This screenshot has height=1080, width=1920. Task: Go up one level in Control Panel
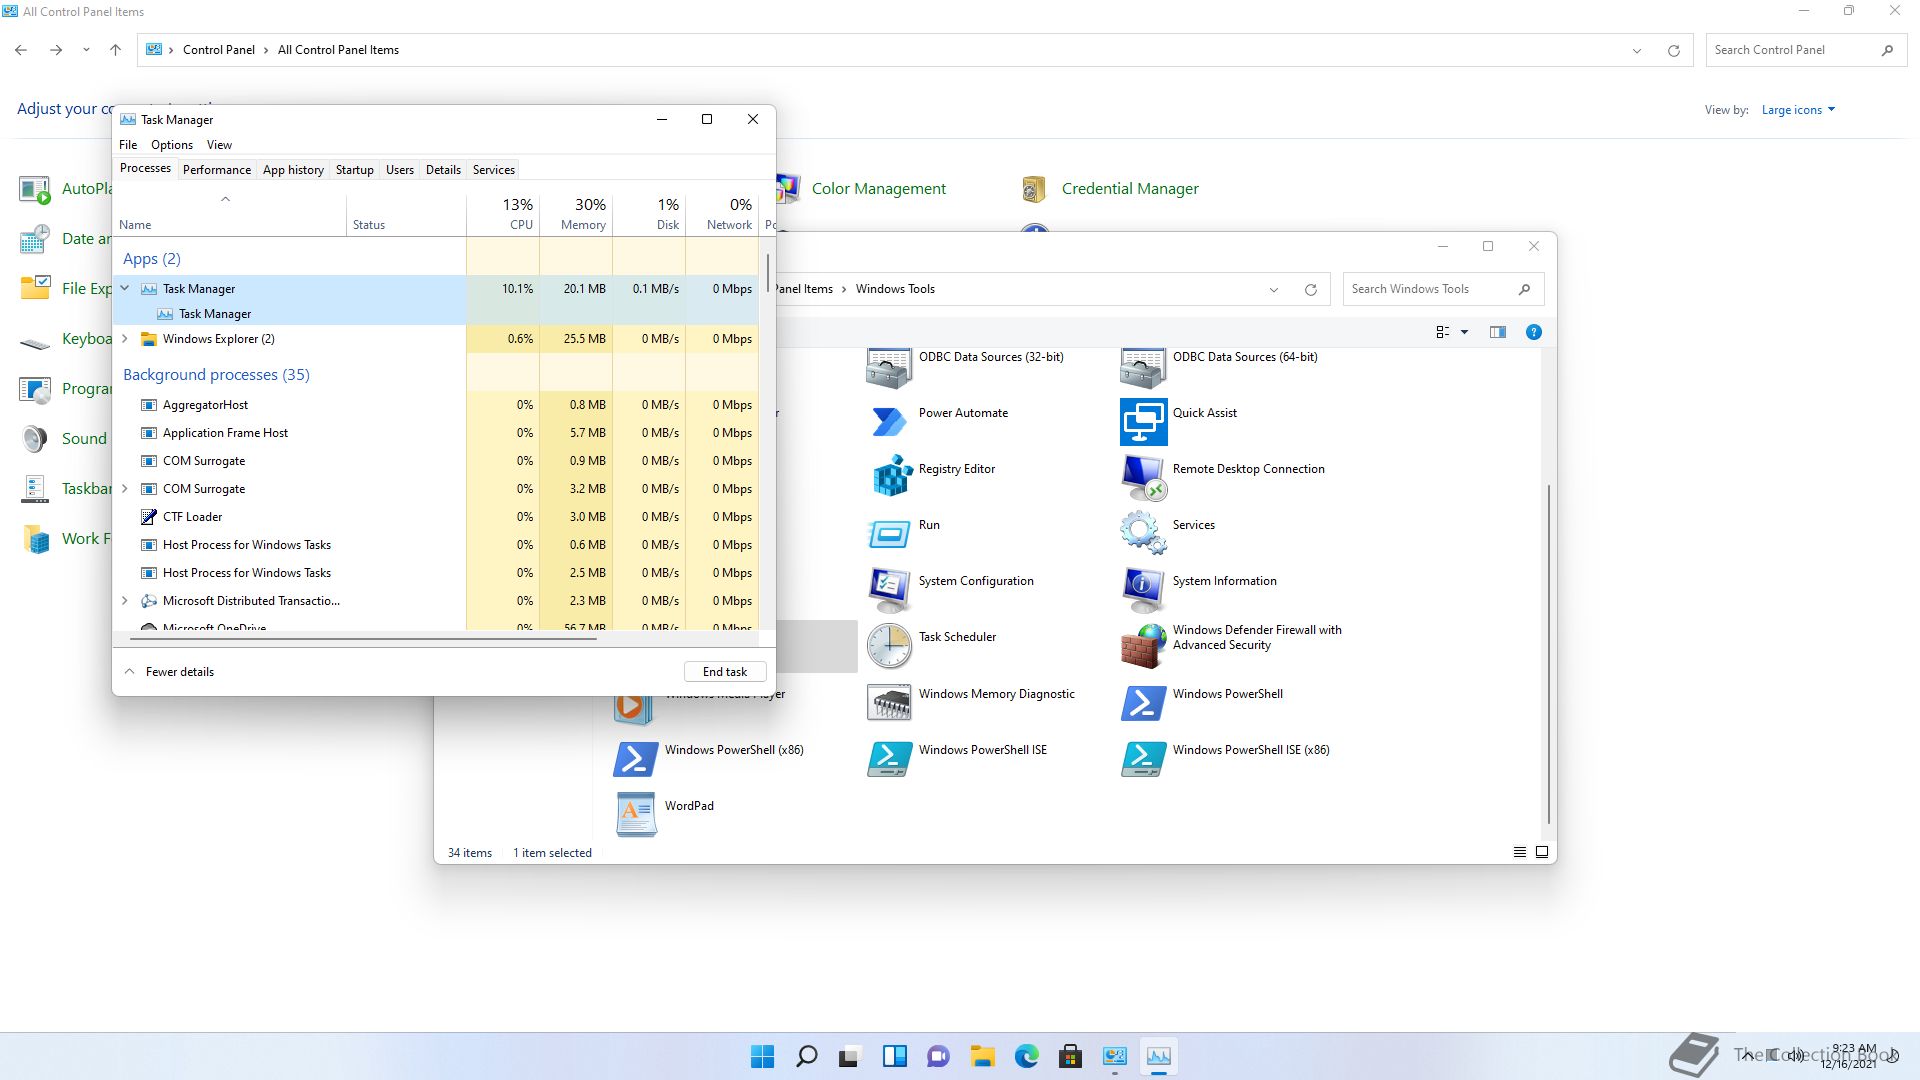(x=115, y=50)
